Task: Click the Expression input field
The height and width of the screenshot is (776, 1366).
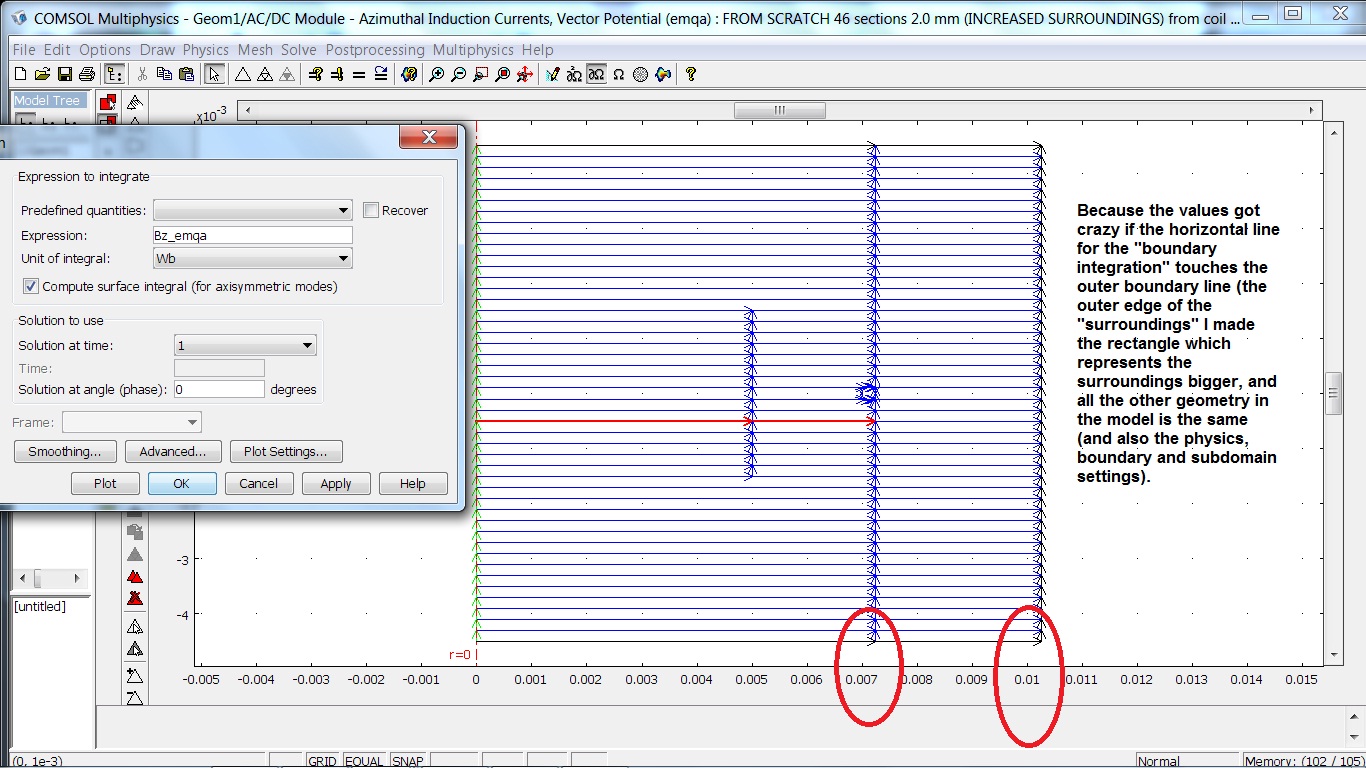Action: click(252, 235)
